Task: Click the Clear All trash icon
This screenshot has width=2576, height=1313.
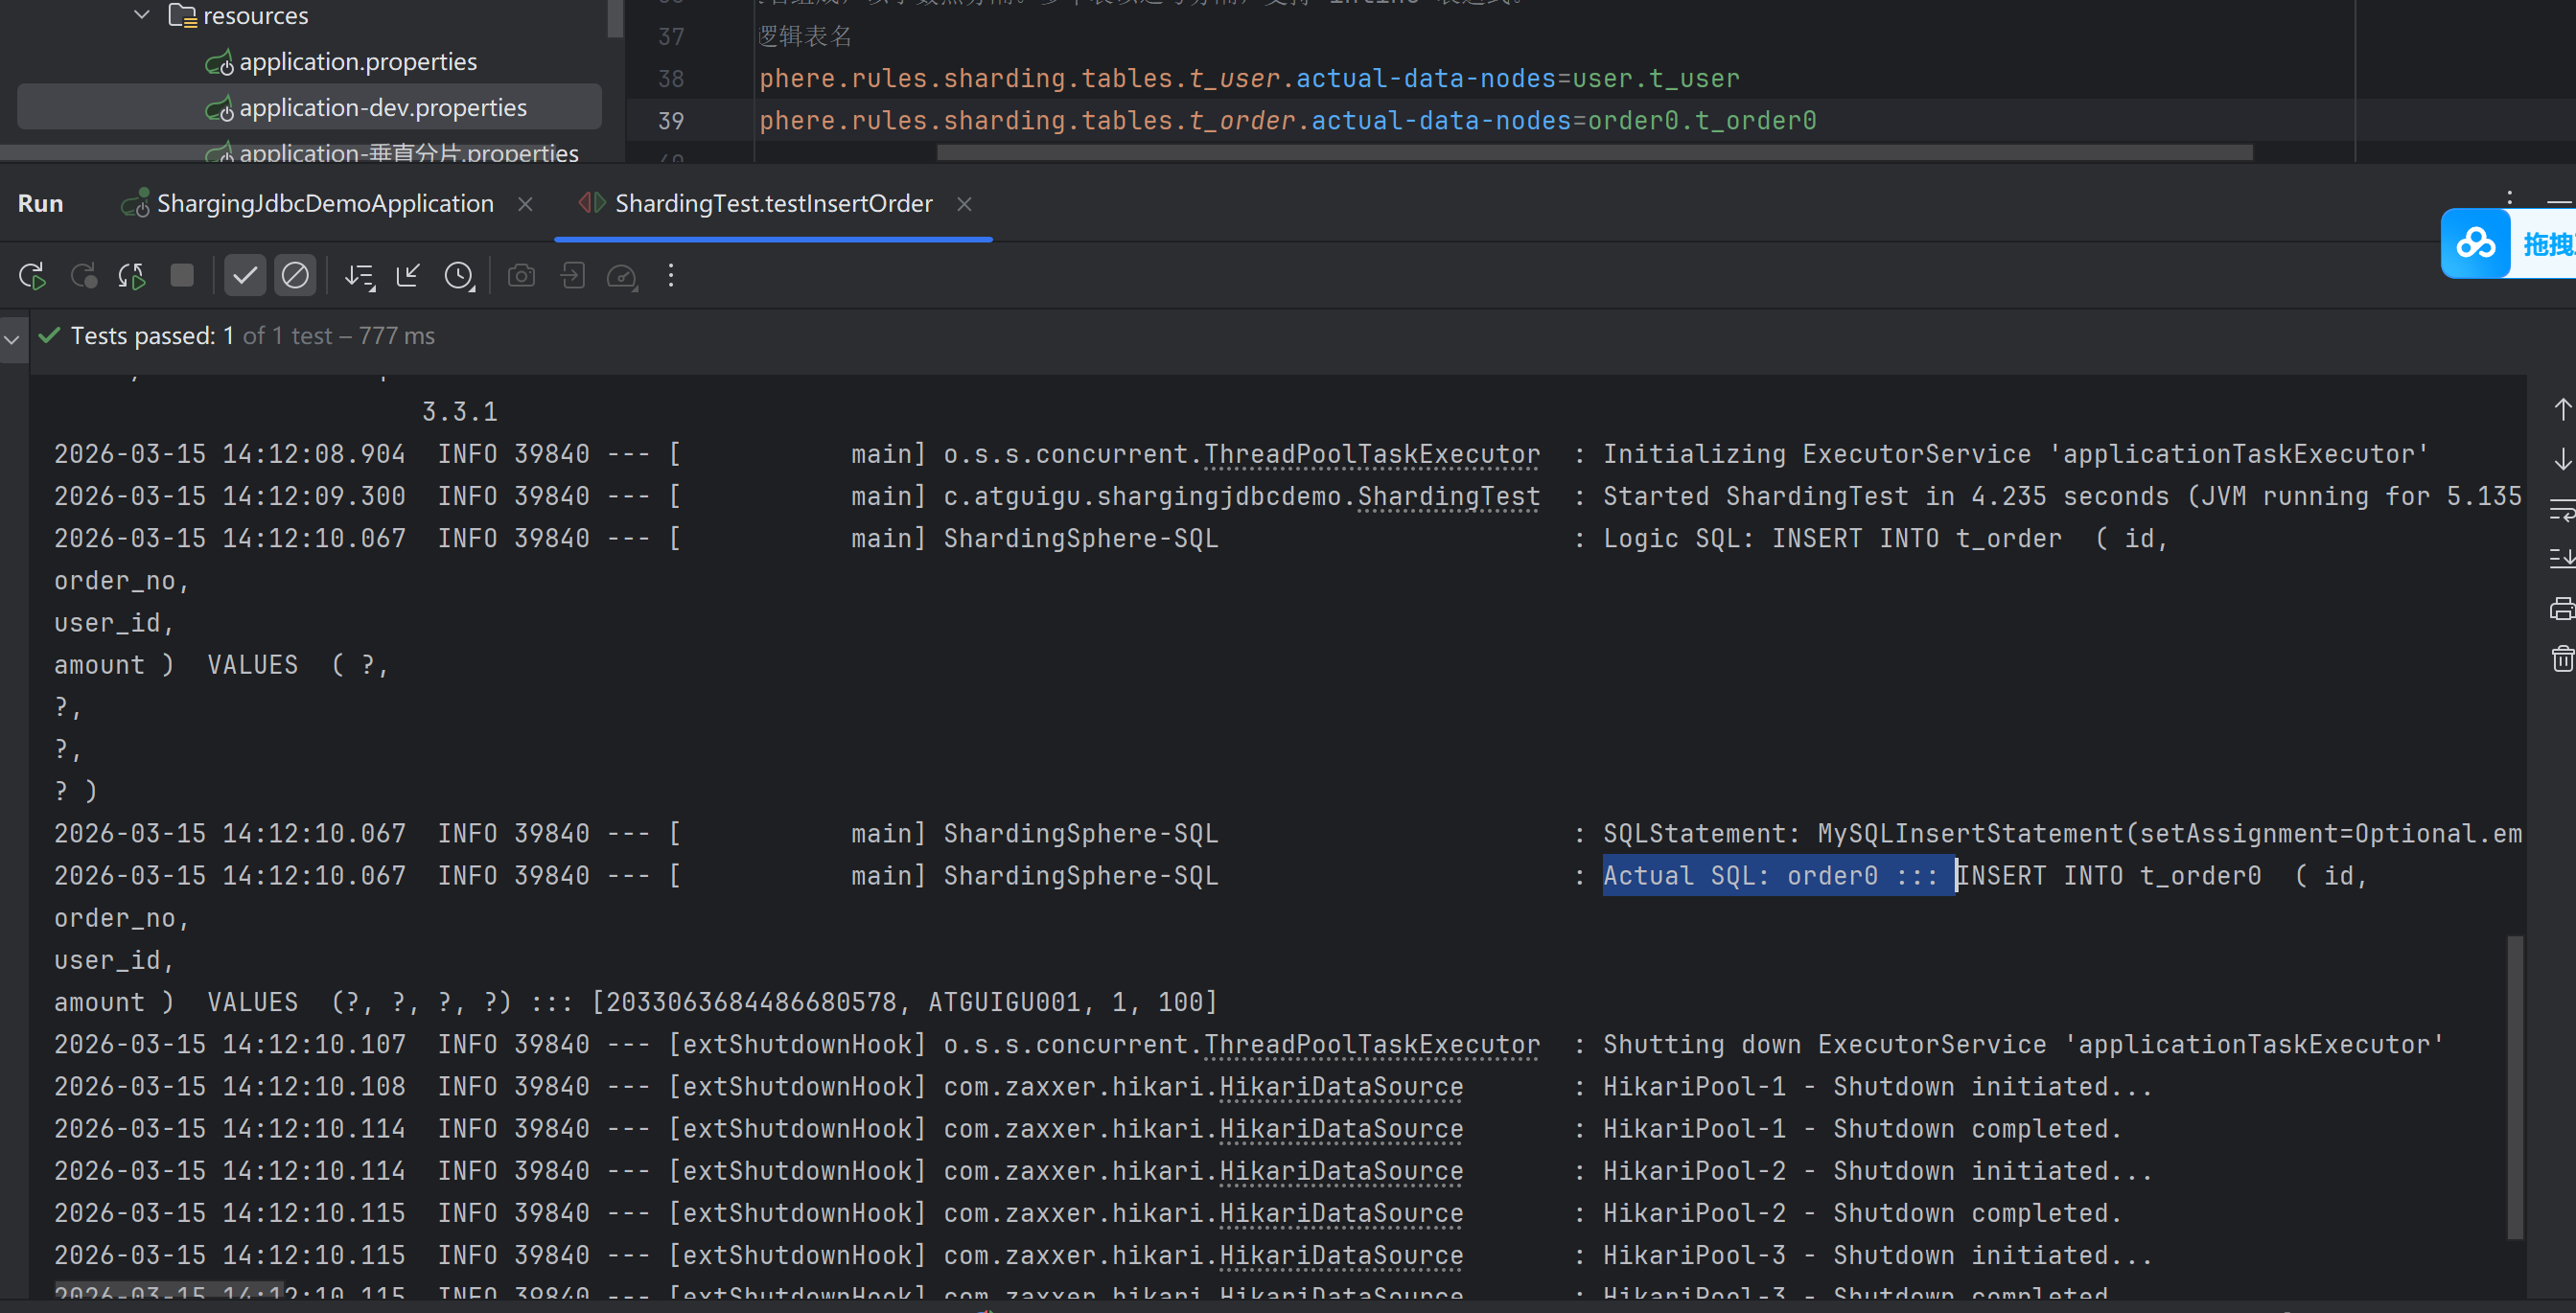Action: [x=2562, y=659]
